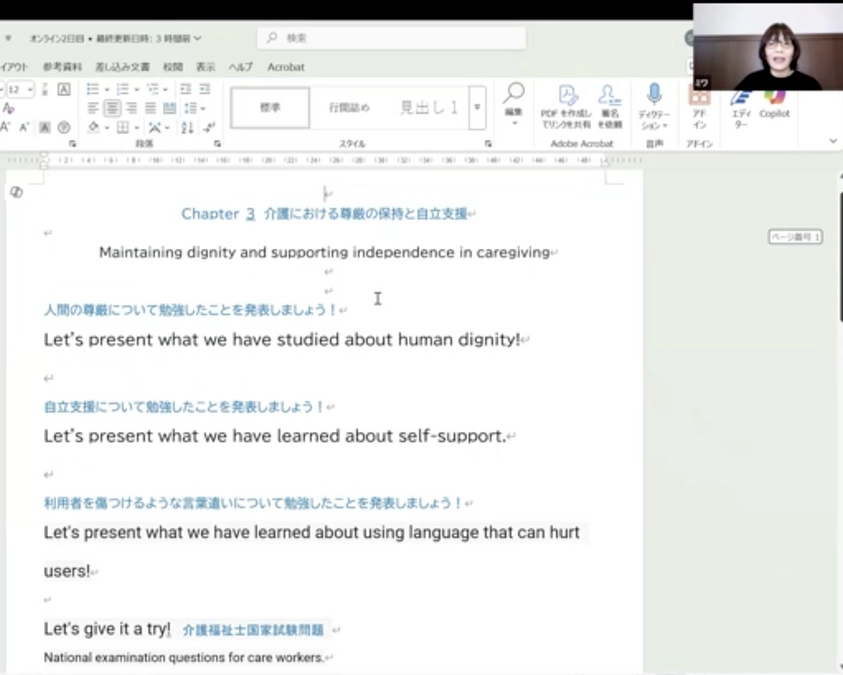Open the font size dropdown

coord(31,89)
